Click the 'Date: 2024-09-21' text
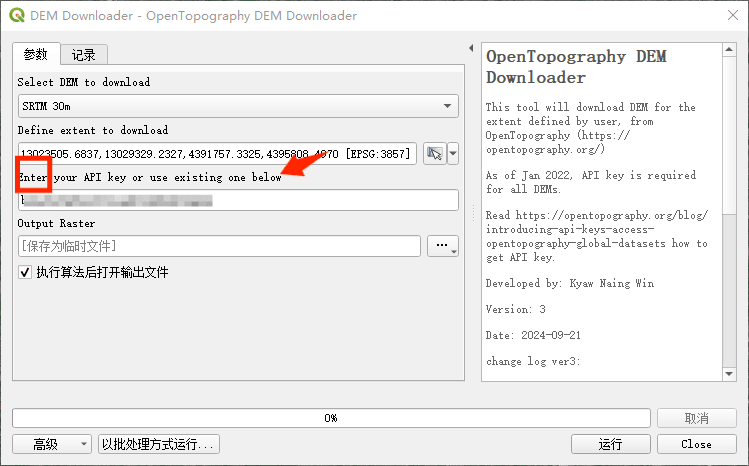Image resolution: width=749 pixels, height=466 pixels. pos(533,335)
